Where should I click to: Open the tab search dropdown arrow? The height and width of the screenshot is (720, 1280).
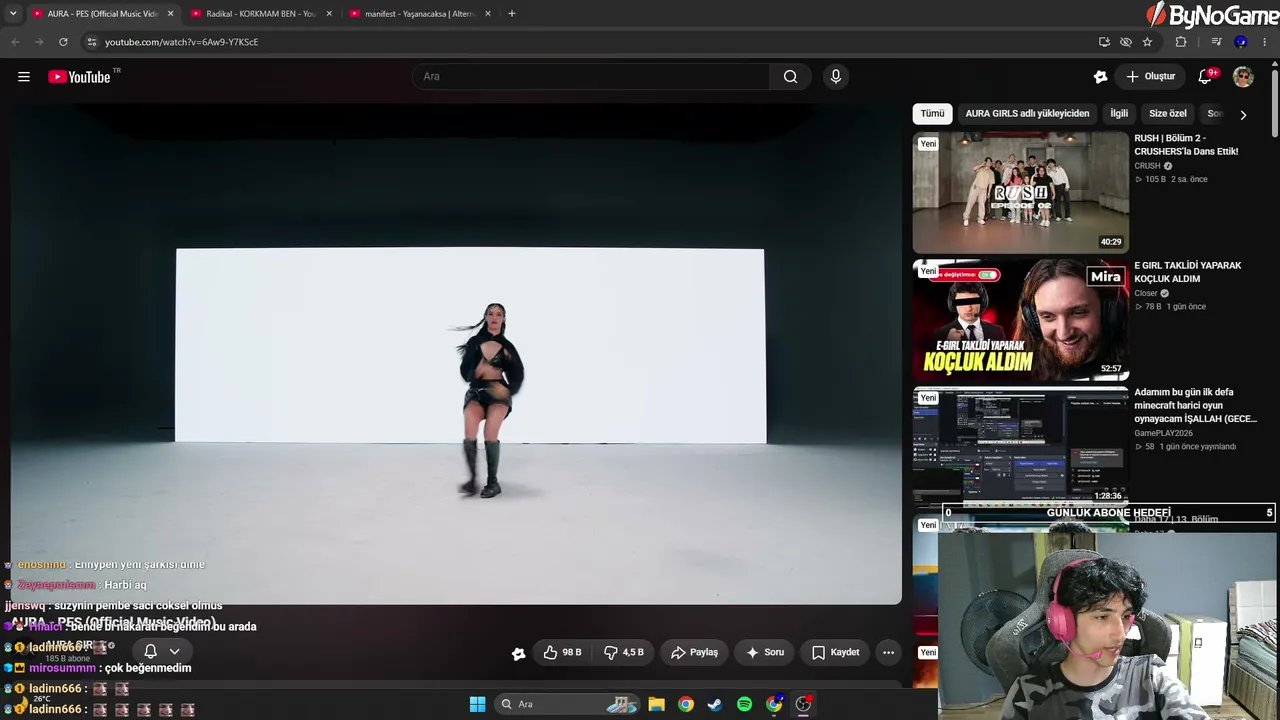tap(13, 14)
